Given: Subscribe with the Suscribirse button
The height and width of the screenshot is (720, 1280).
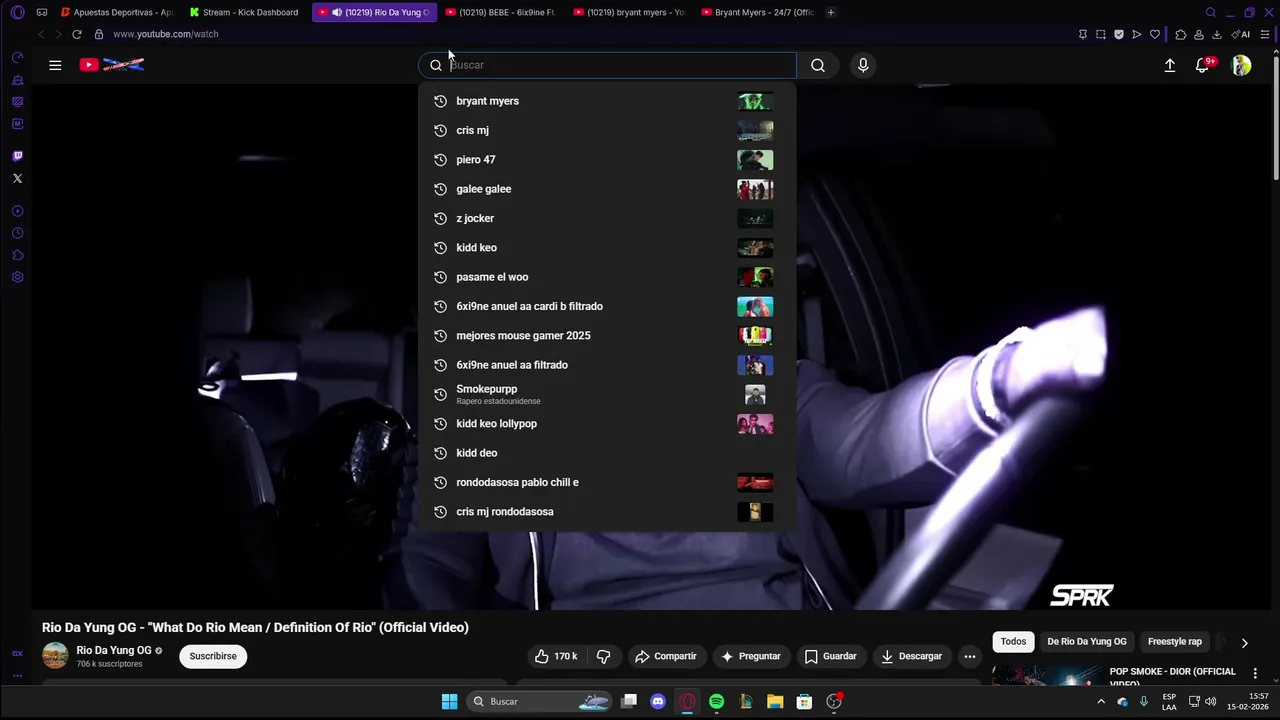Looking at the screenshot, I should 213,656.
